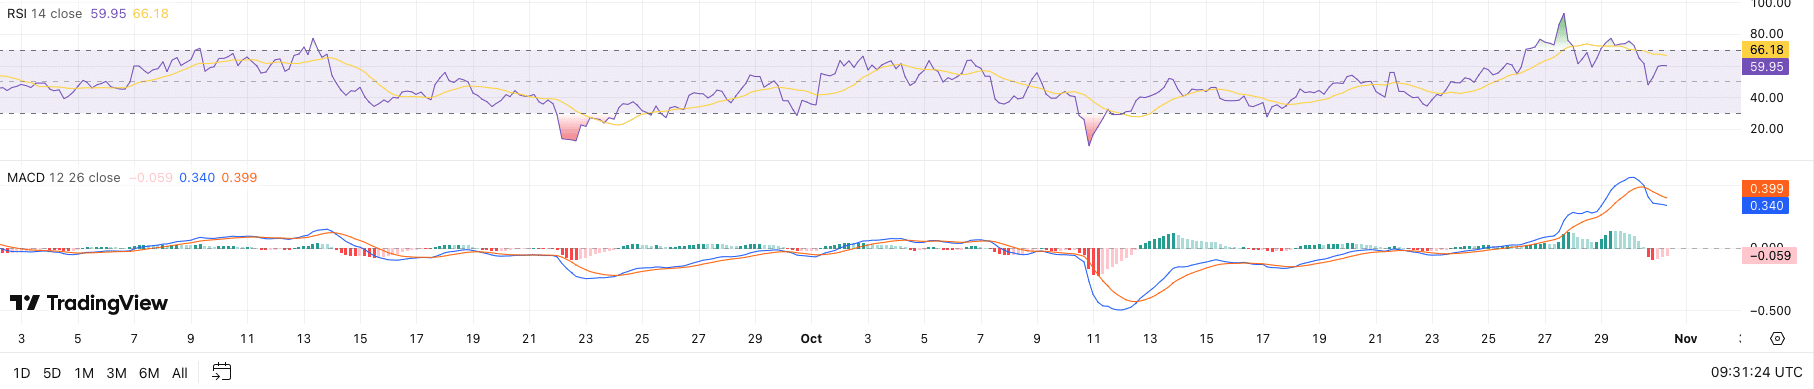Select the 5D time range

pos(52,373)
